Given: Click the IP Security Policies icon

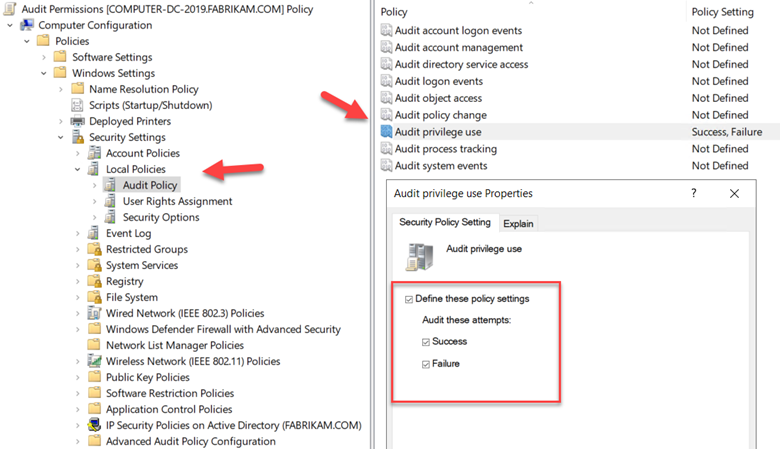Looking at the screenshot, I should tap(94, 425).
